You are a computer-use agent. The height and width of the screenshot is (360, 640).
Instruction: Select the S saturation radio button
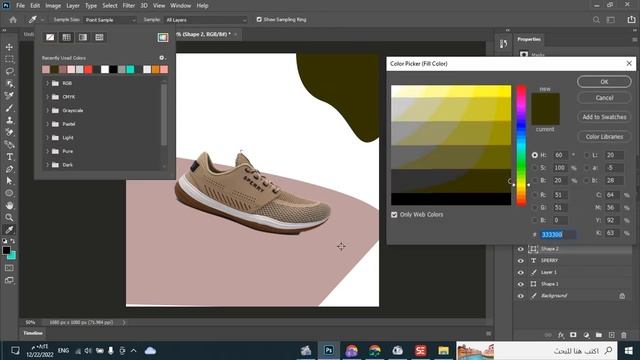(x=535, y=168)
